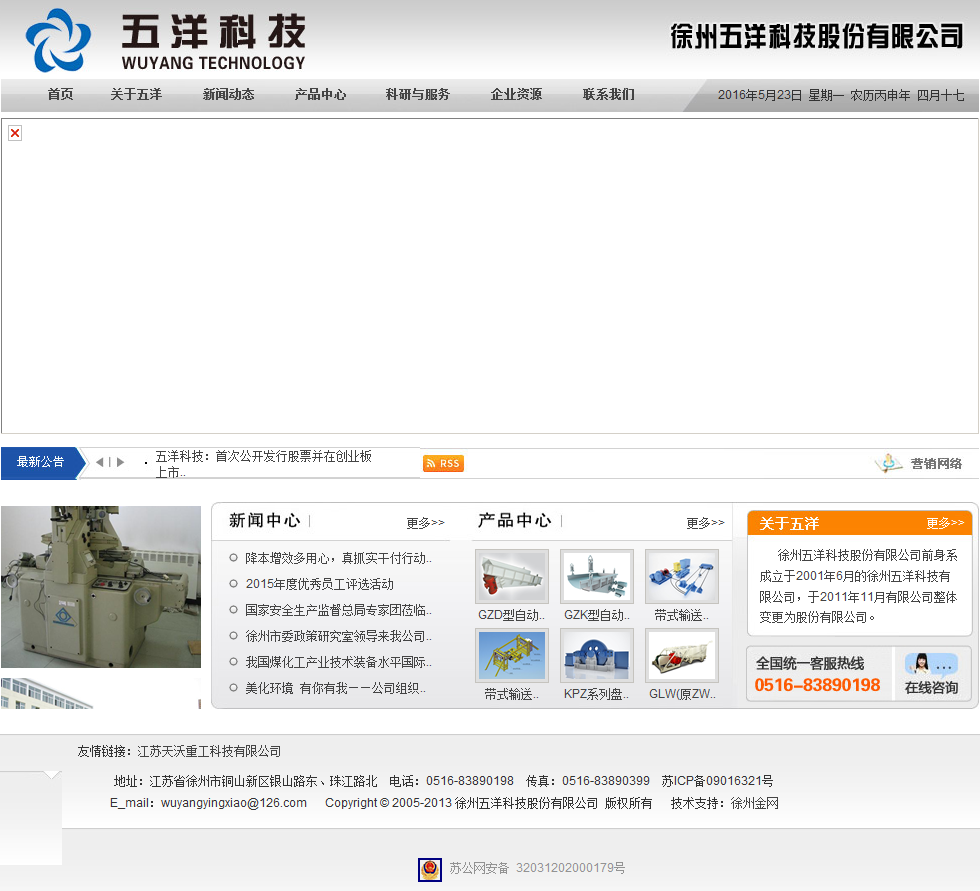Open the KPZ系列盘.. product text link
The image size is (980, 891).
point(596,694)
